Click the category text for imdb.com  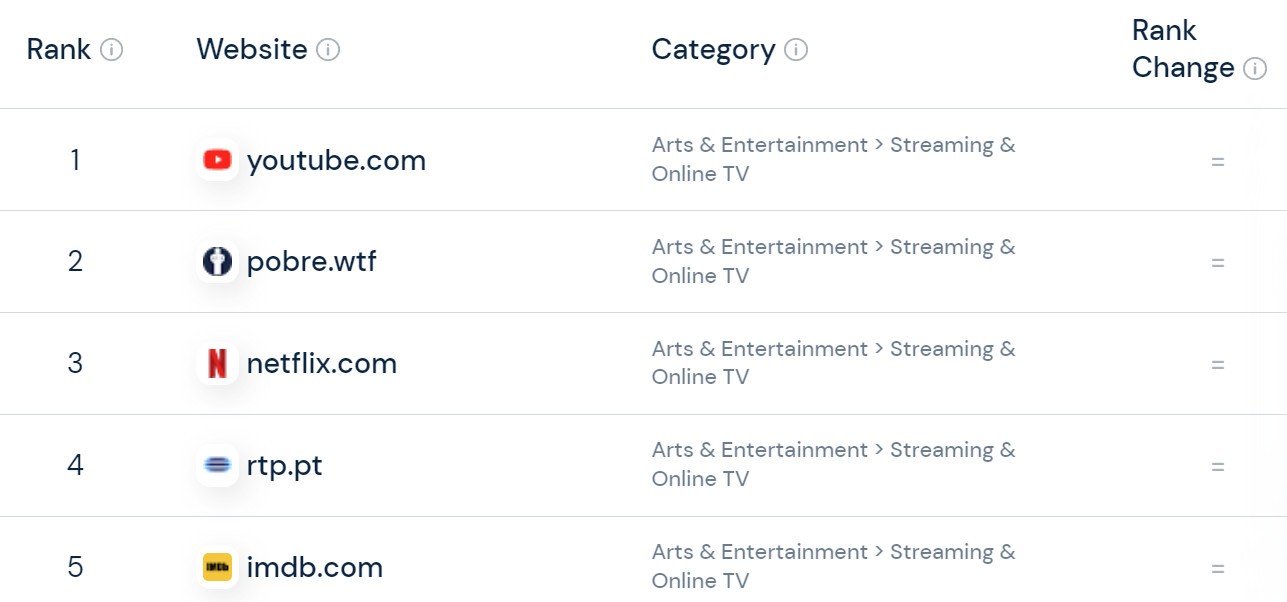point(833,566)
